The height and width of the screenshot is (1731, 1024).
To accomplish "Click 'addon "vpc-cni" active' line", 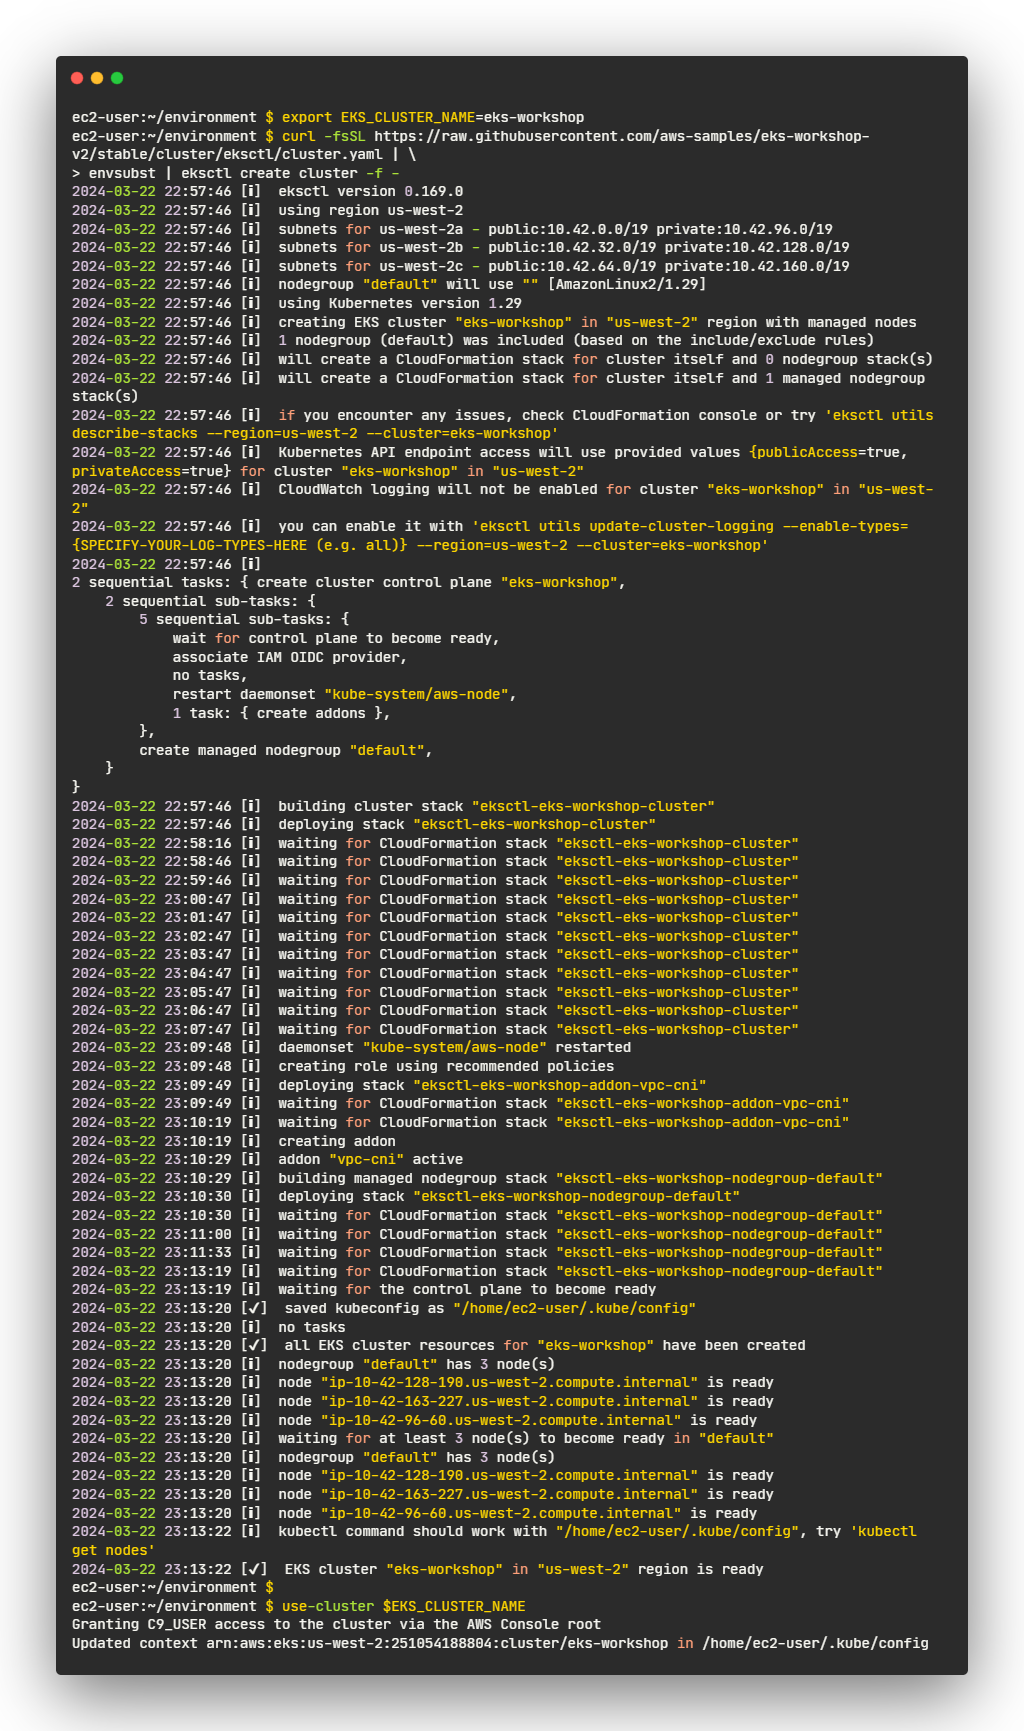I will pyautogui.click(x=371, y=1159).
